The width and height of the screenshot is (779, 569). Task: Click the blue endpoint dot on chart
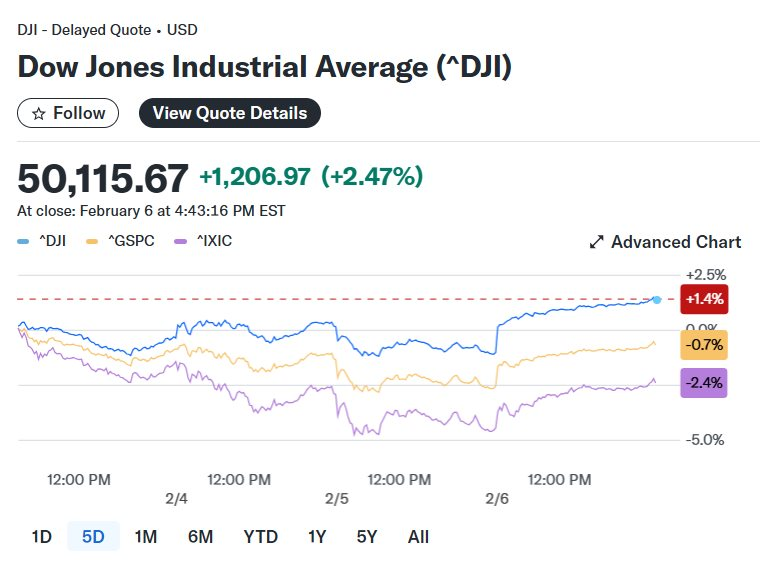tap(657, 299)
